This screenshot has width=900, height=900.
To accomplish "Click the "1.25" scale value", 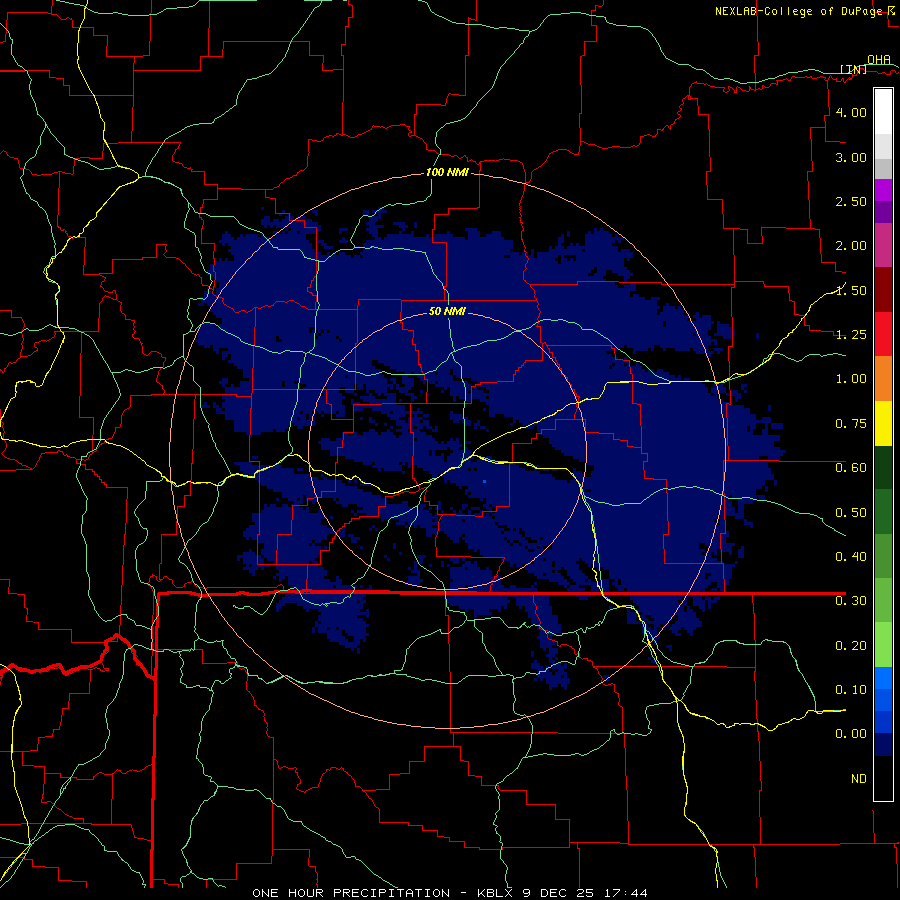I will [x=851, y=335].
